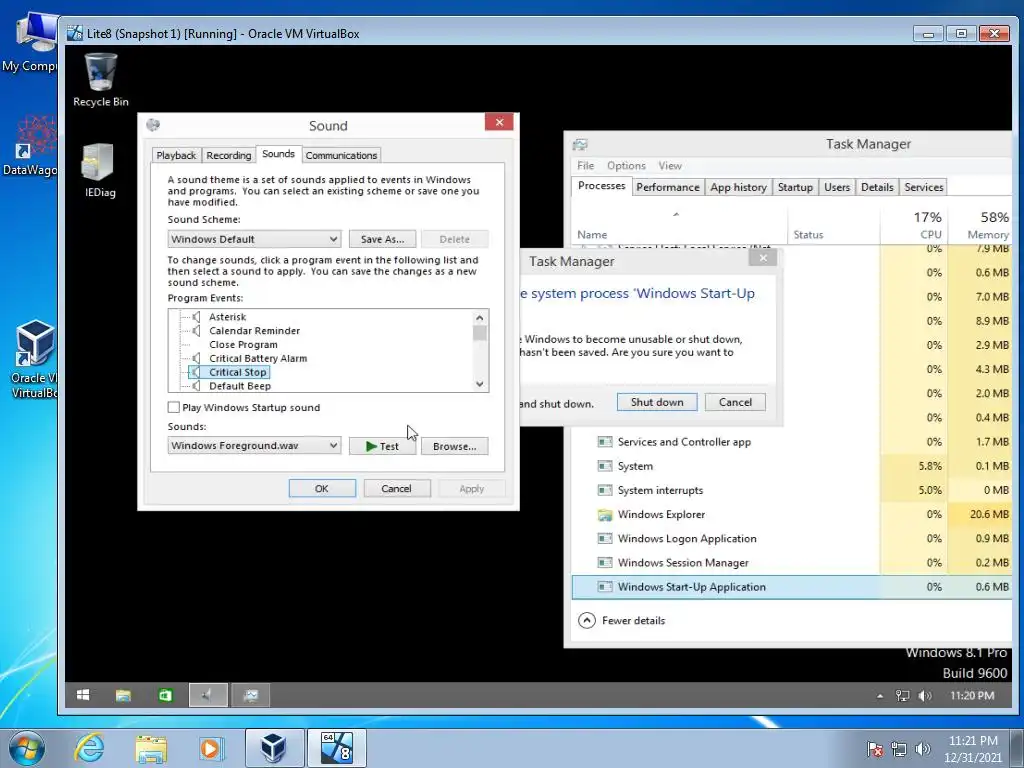Collapse Task Manager with Fewer details

(622, 620)
